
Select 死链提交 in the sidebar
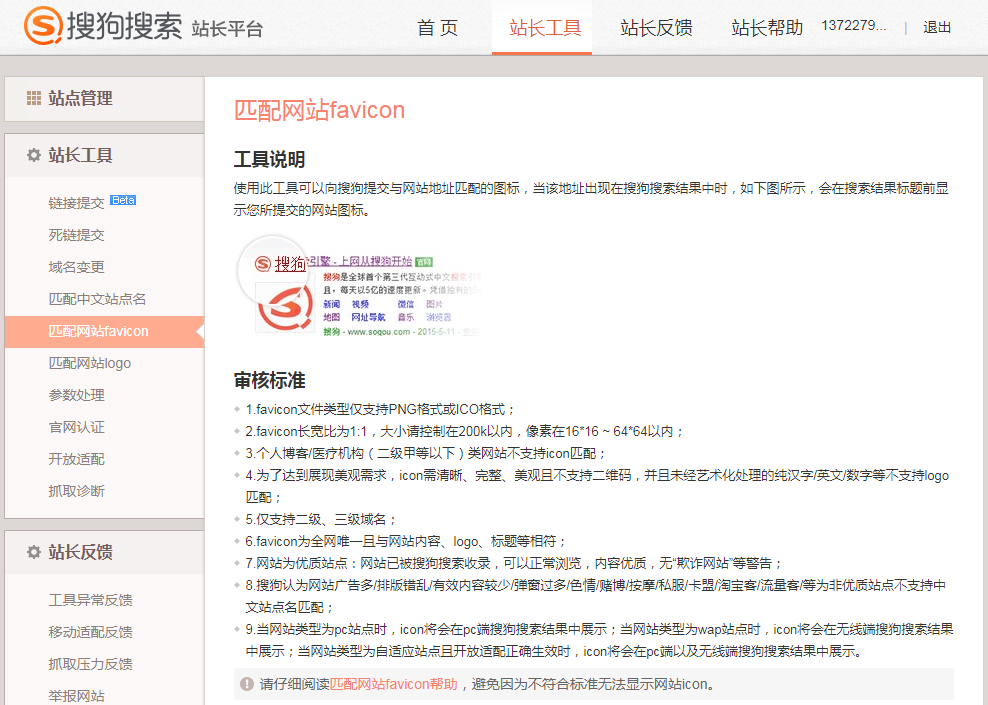click(x=77, y=235)
